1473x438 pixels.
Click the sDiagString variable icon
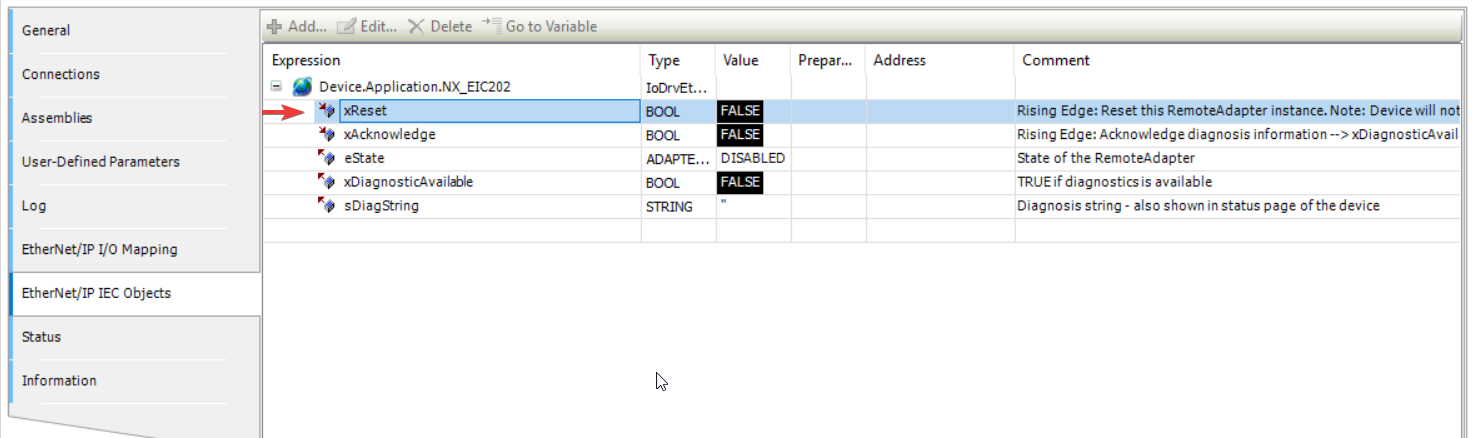click(326, 205)
